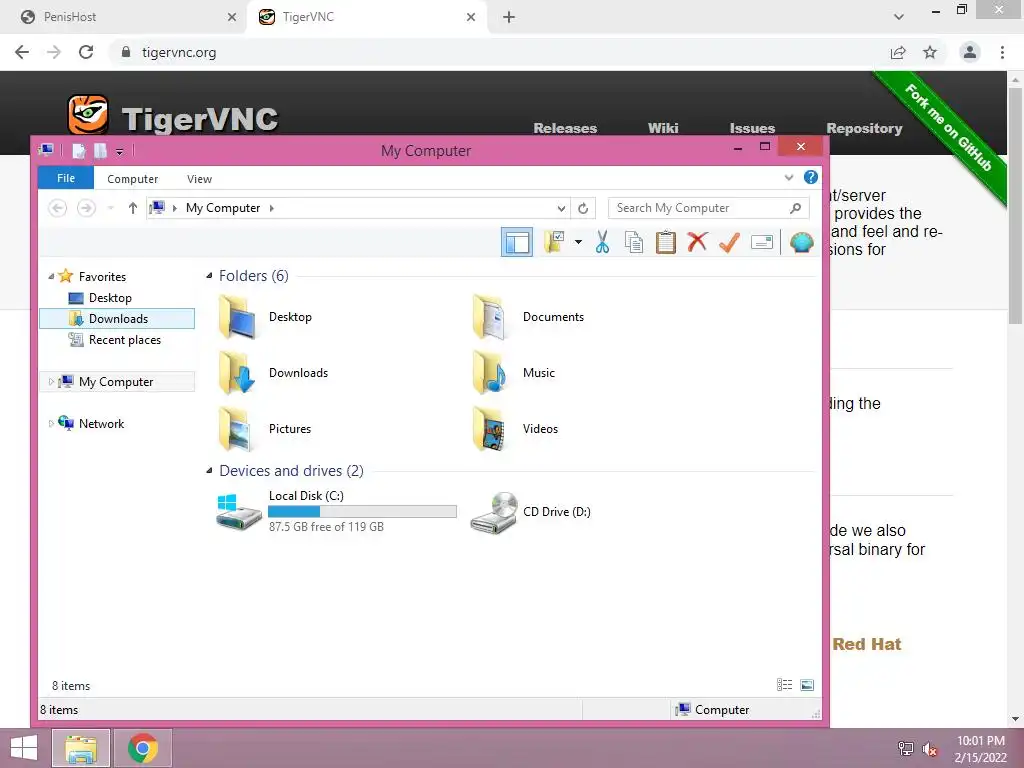Open Explorer help question mark icon
The height and width of the screenshot is (768, 1024).
pyautogui.click(x=810, y=177)
